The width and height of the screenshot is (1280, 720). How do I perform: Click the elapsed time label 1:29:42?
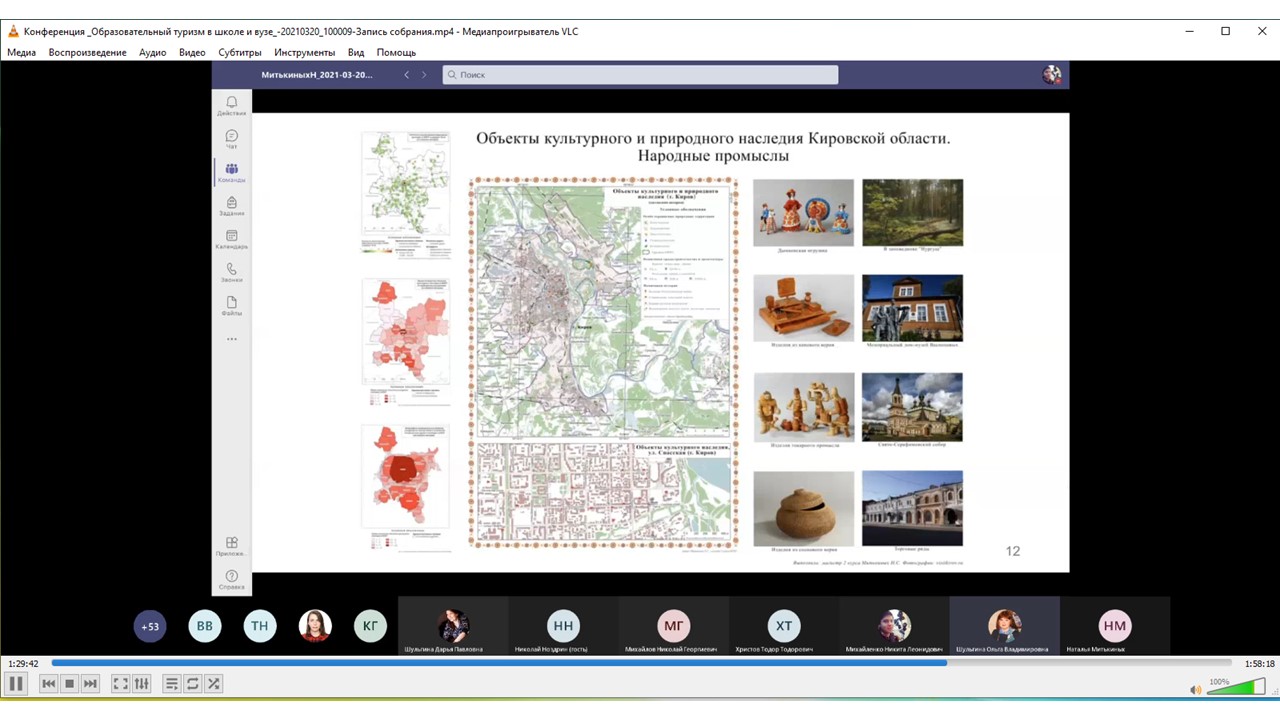(x=23, y=663)
